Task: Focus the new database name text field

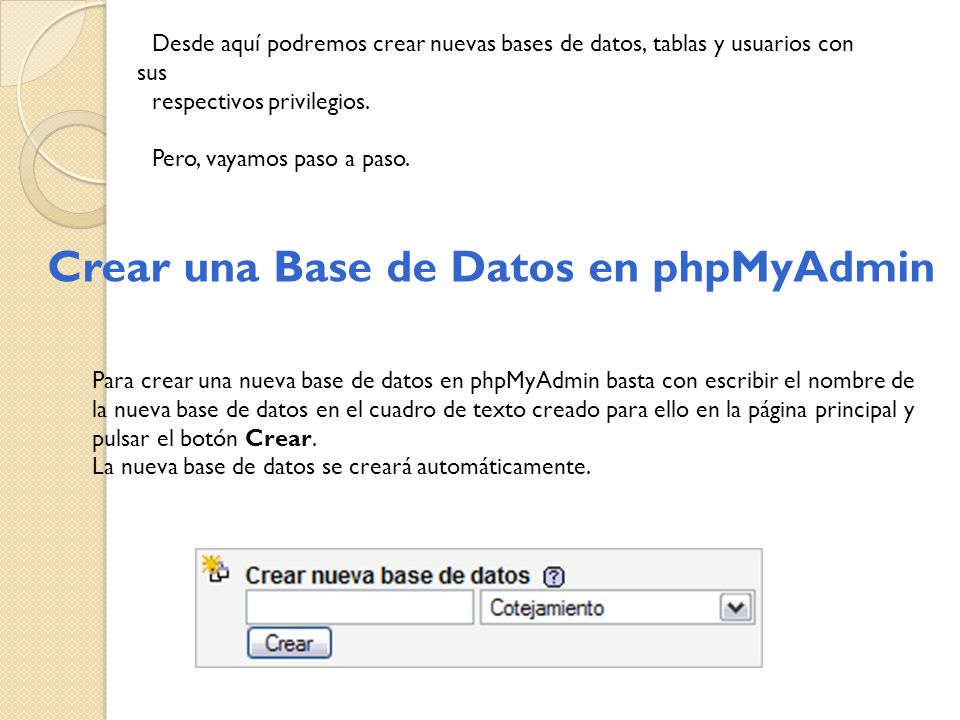Action: [x=360, y=607]
